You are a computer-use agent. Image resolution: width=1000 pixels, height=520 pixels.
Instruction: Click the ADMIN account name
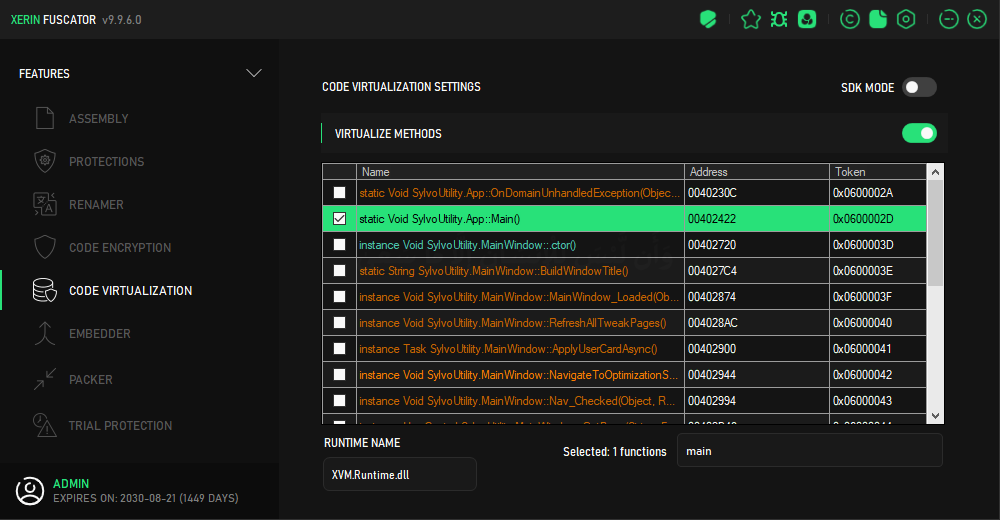pyautogui.click(x=71, y=484)
